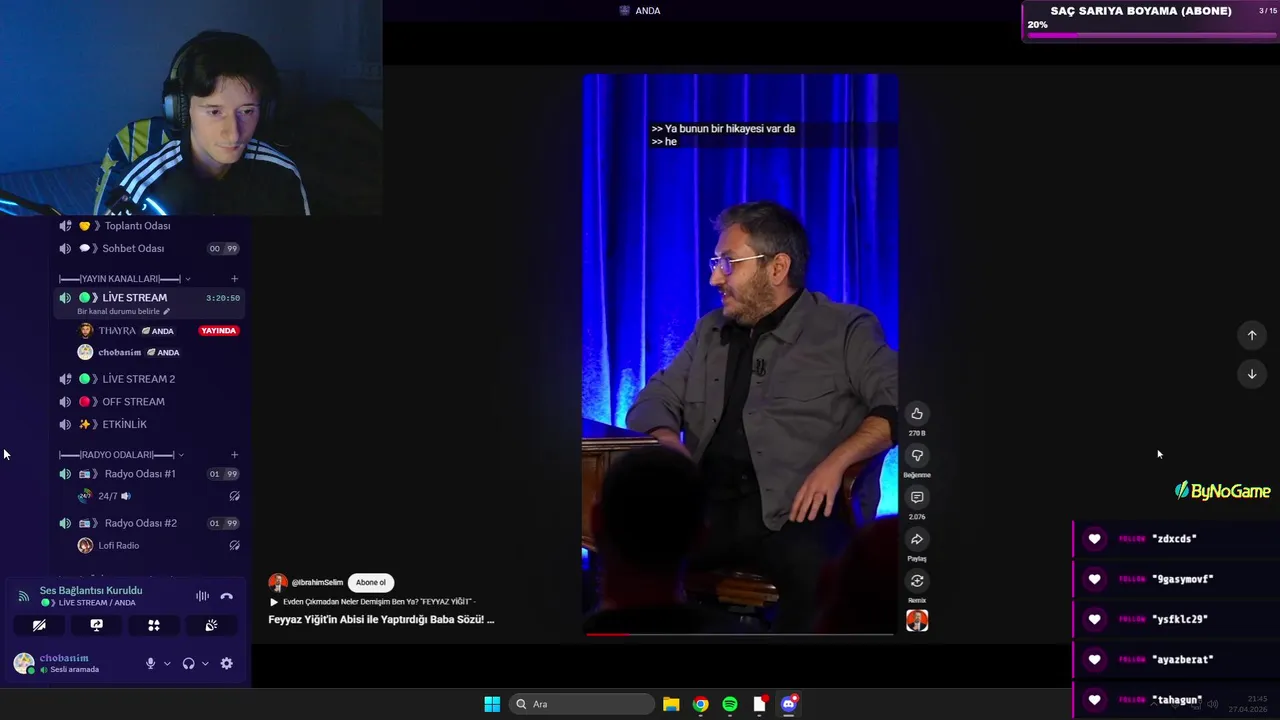This screenshot has width=1280, height=720.
Task: Open Google Chrome from taskbar
Action: [x=701, y=704]
